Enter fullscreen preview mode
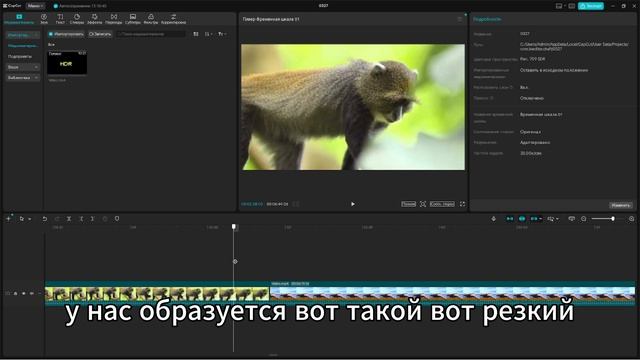Screen dimensions: 640x360 click(x=462, y=204)
